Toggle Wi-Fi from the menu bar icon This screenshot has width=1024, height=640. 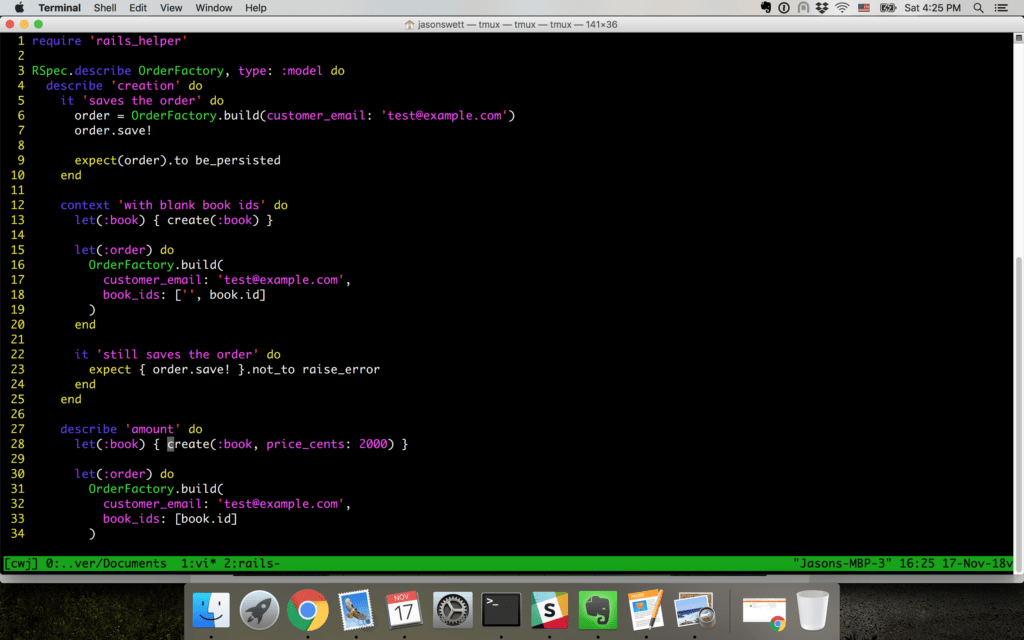pos(842,8)
